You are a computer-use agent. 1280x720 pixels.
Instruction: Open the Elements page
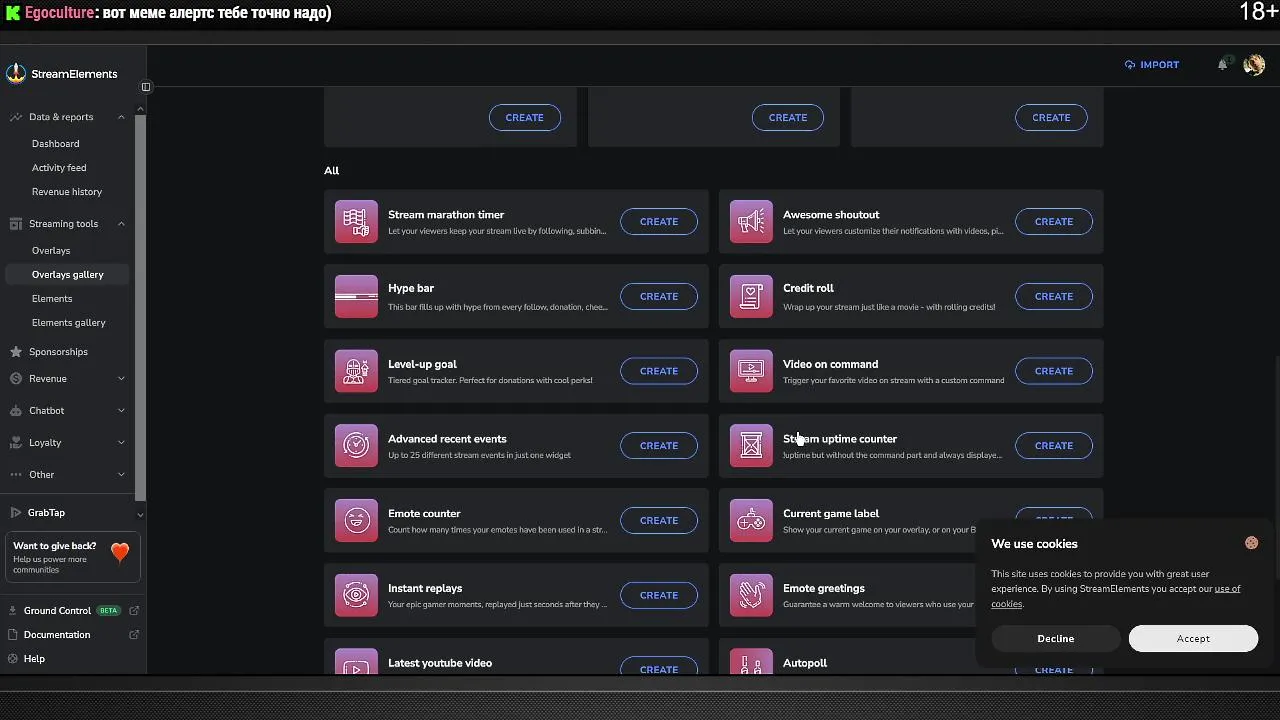point(52,299)
